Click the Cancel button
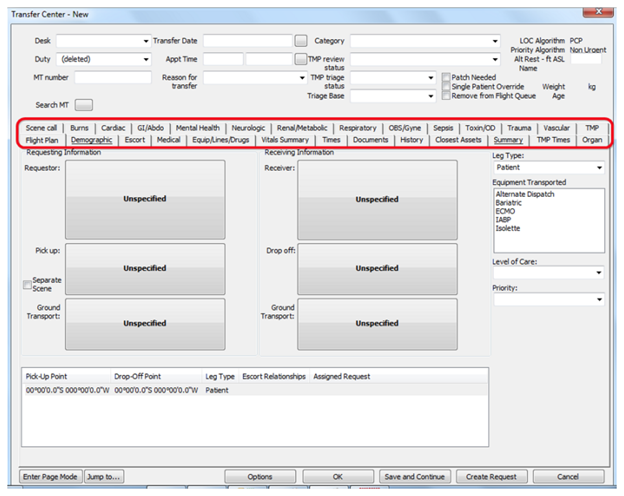The image size is (624, 496). click(568, 476)
